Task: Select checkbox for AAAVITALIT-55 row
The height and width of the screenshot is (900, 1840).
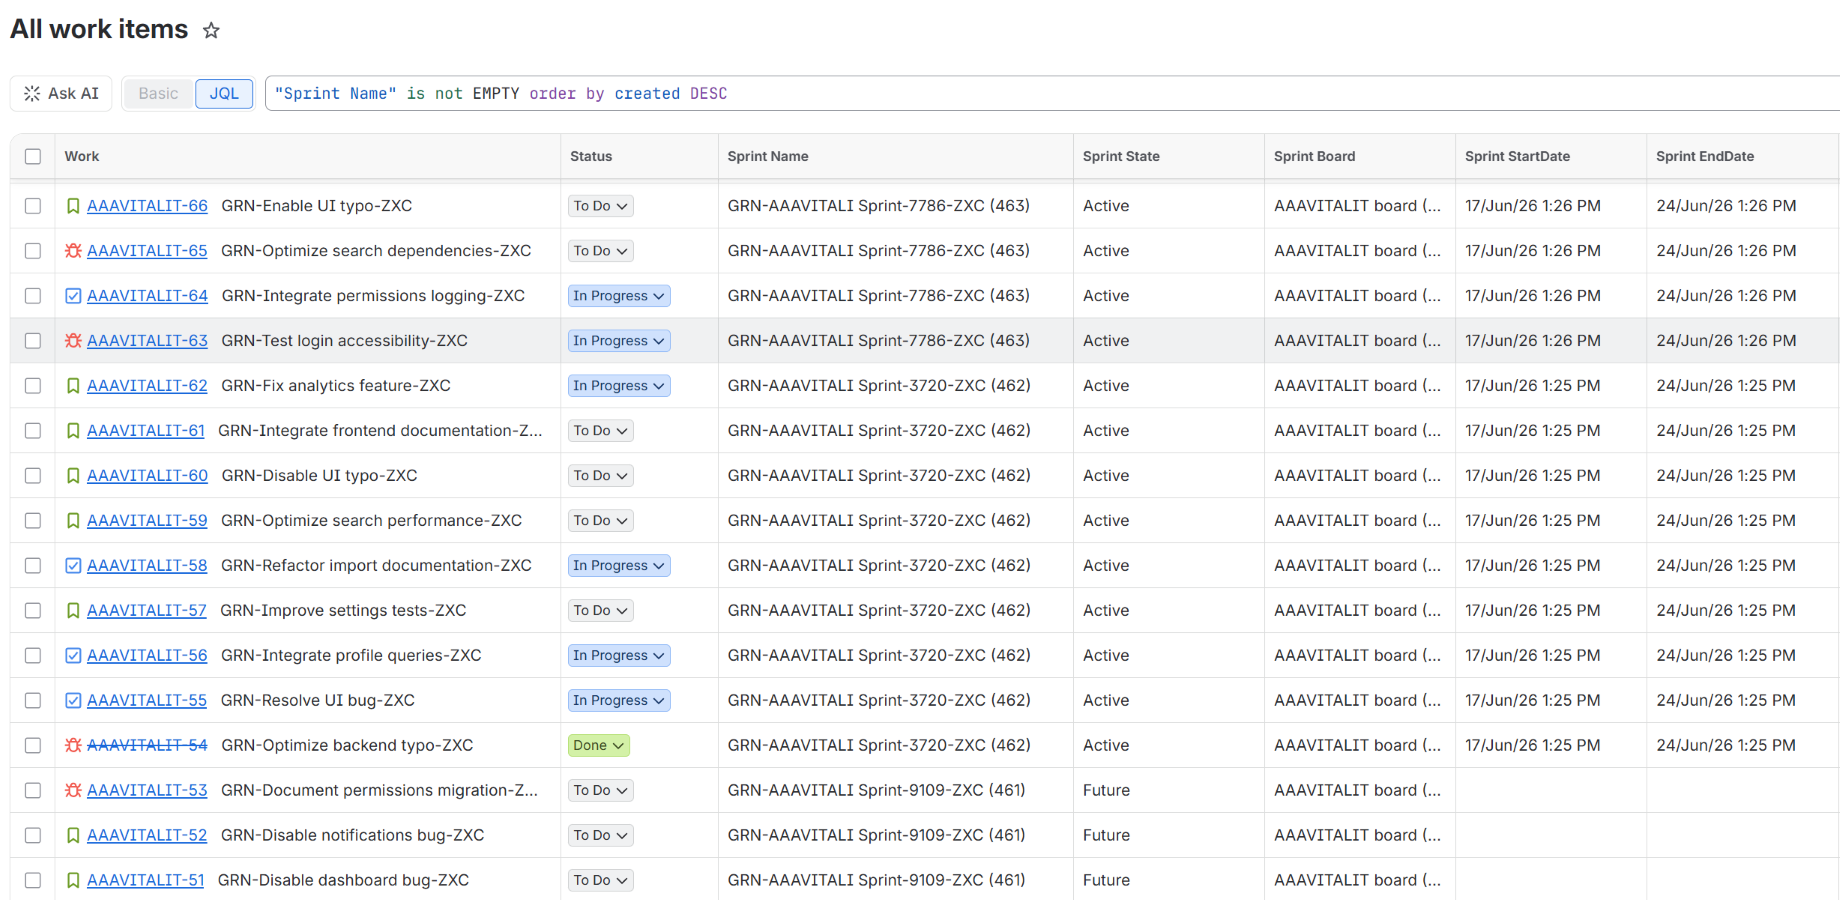Action: 33,701
